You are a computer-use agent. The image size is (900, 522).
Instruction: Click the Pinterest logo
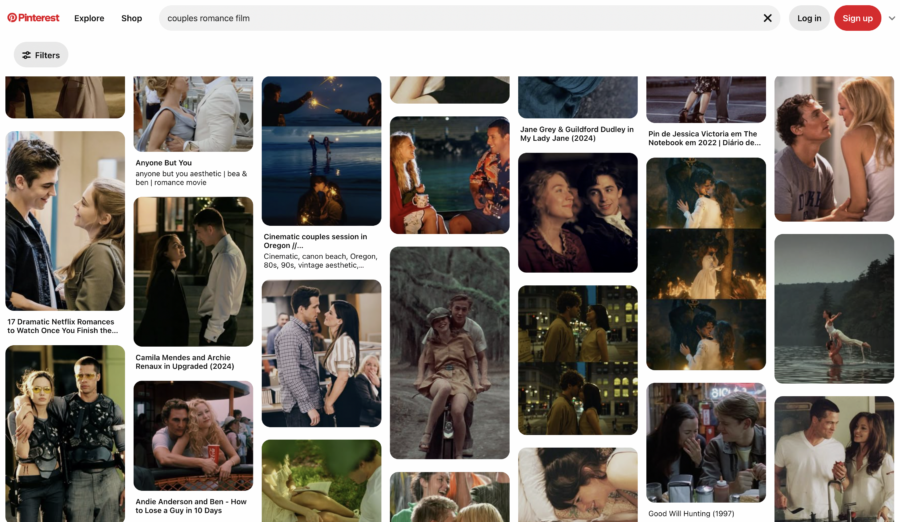tap(33, 18)
